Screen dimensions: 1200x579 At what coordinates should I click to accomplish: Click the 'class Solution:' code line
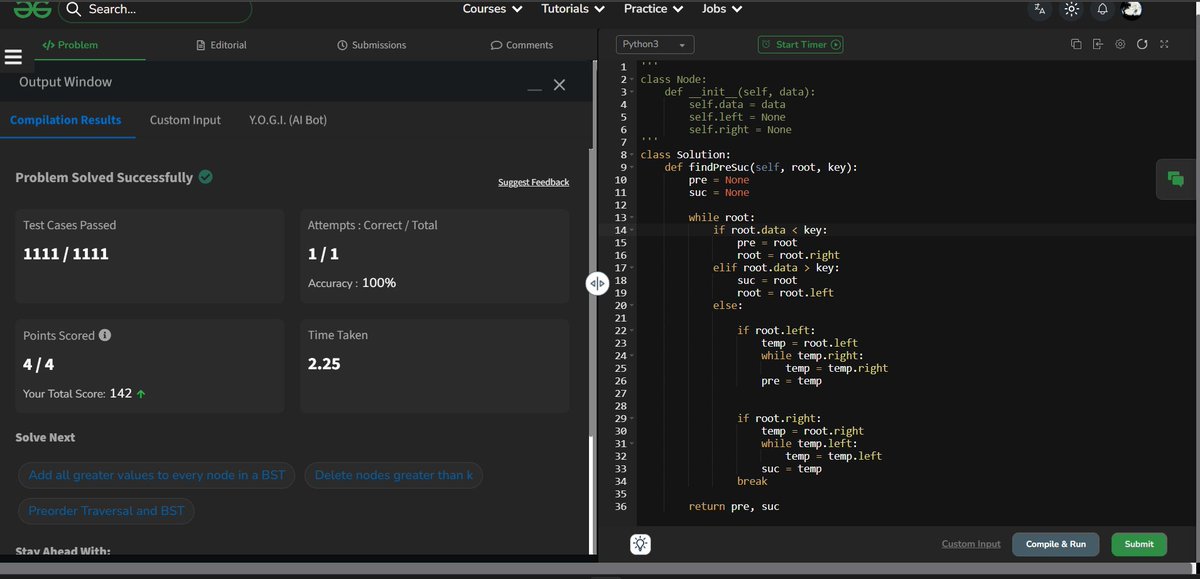pyautogui.click(x=685, y=155)
